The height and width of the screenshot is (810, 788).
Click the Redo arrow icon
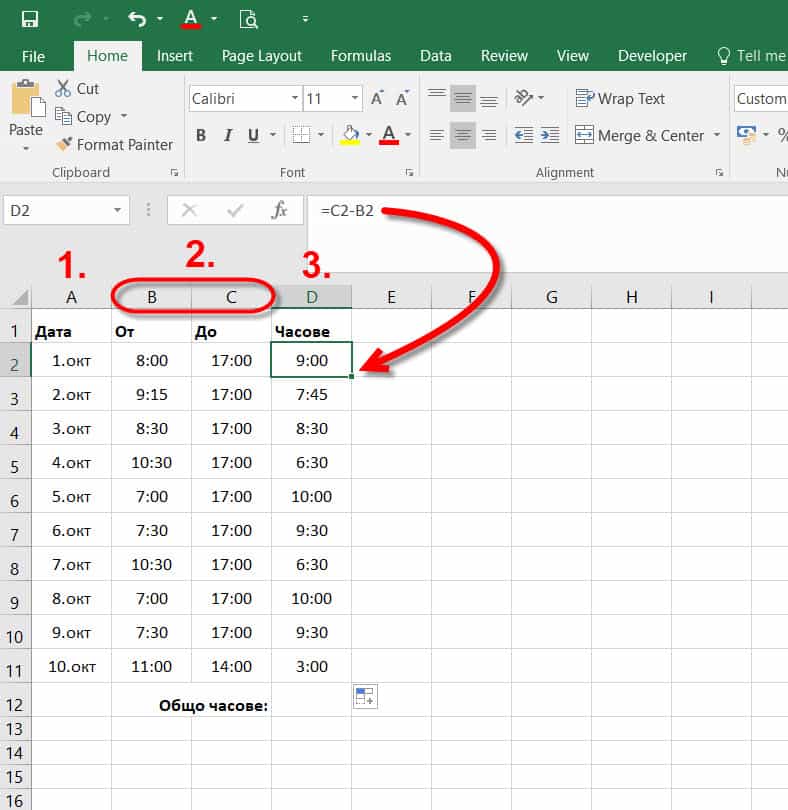coord(82,20)
